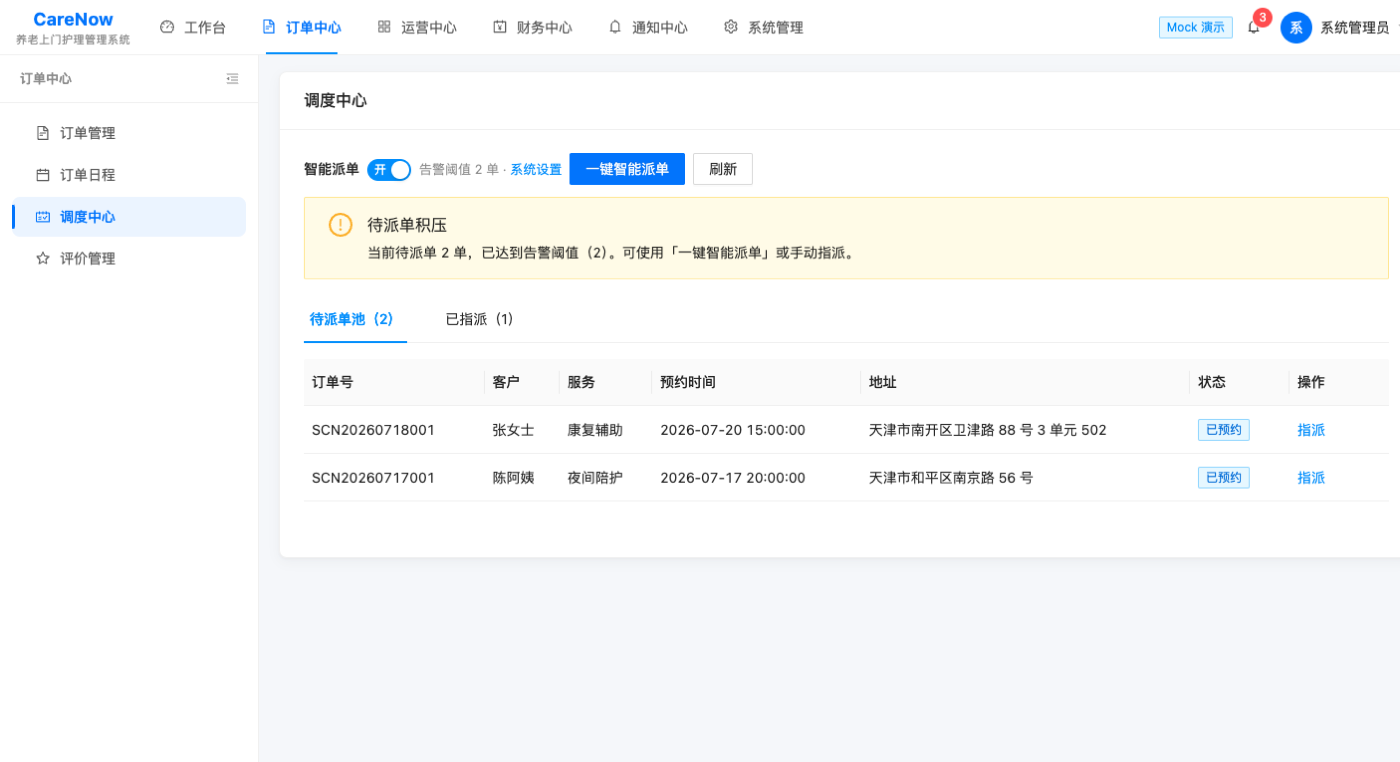Open 系统管理 menu item
The height and width of the screenshot is (762, 1400).
764,27
